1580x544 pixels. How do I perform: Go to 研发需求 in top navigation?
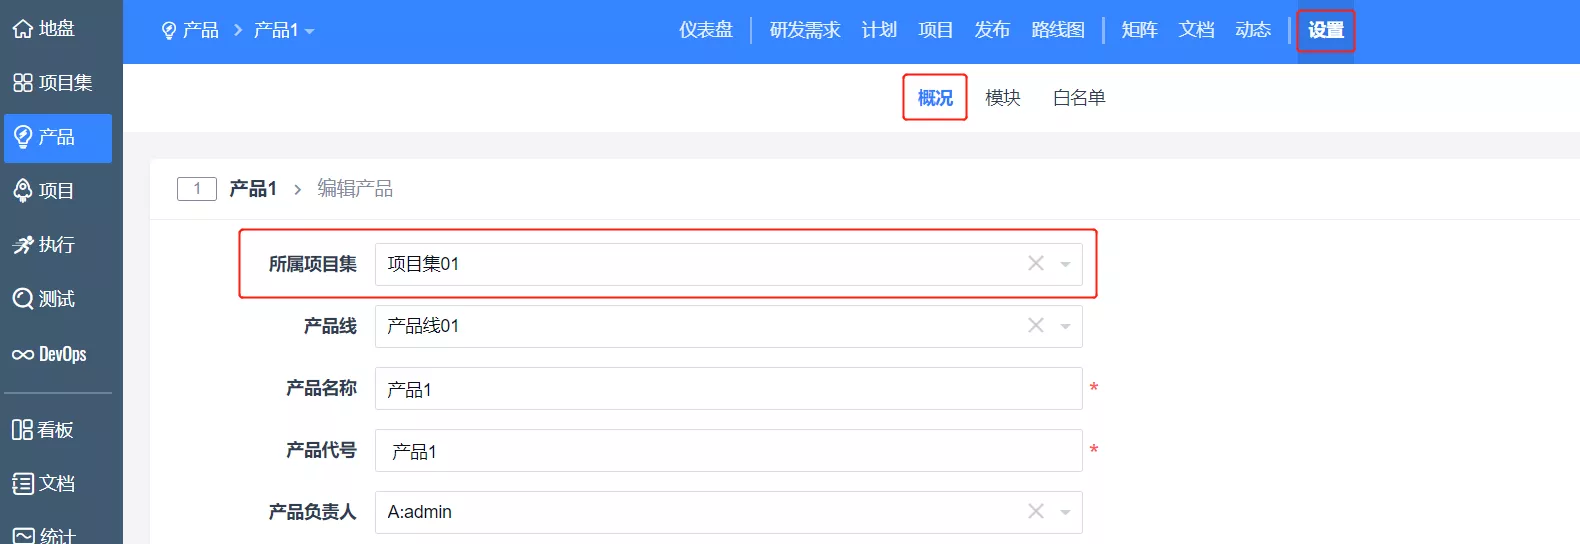(x=804, y=30)
